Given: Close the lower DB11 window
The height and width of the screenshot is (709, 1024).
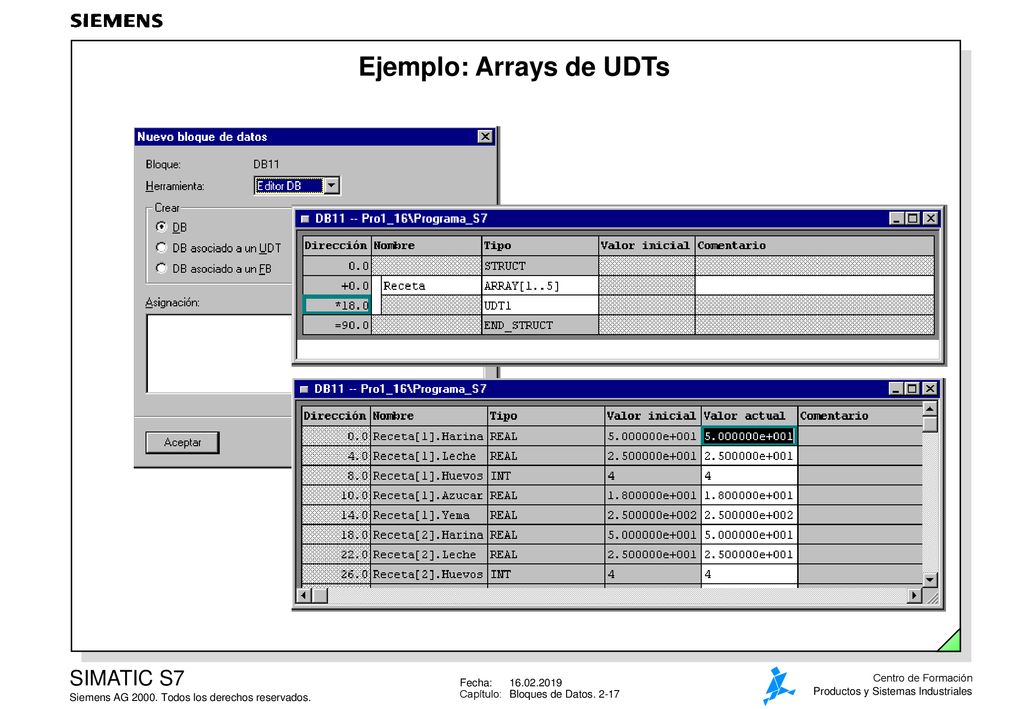Looking at the screenshot, I should click(929, 389).
